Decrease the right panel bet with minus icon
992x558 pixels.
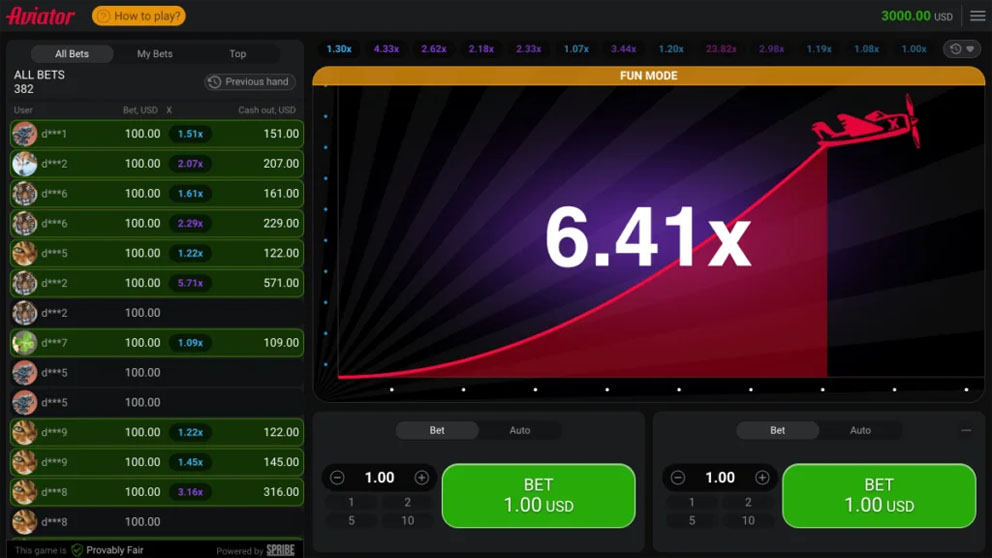678,478
